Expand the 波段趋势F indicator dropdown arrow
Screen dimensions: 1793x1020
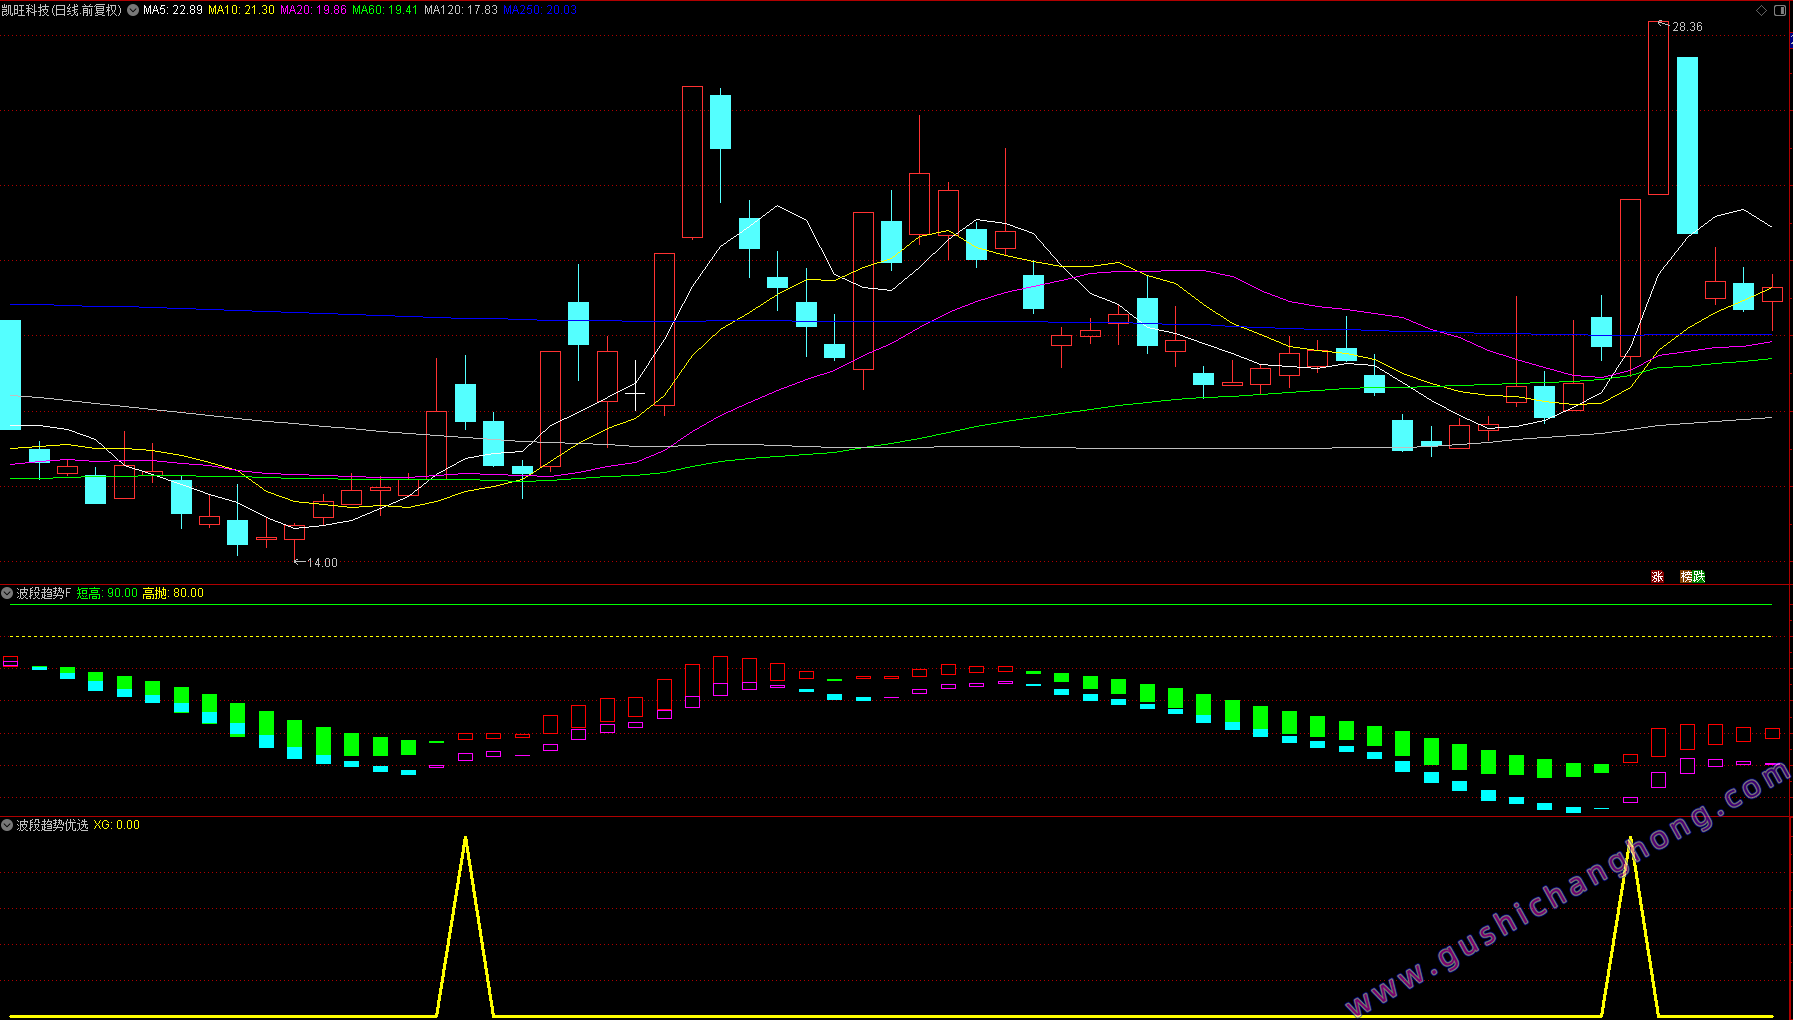click(x=7, y=593)
